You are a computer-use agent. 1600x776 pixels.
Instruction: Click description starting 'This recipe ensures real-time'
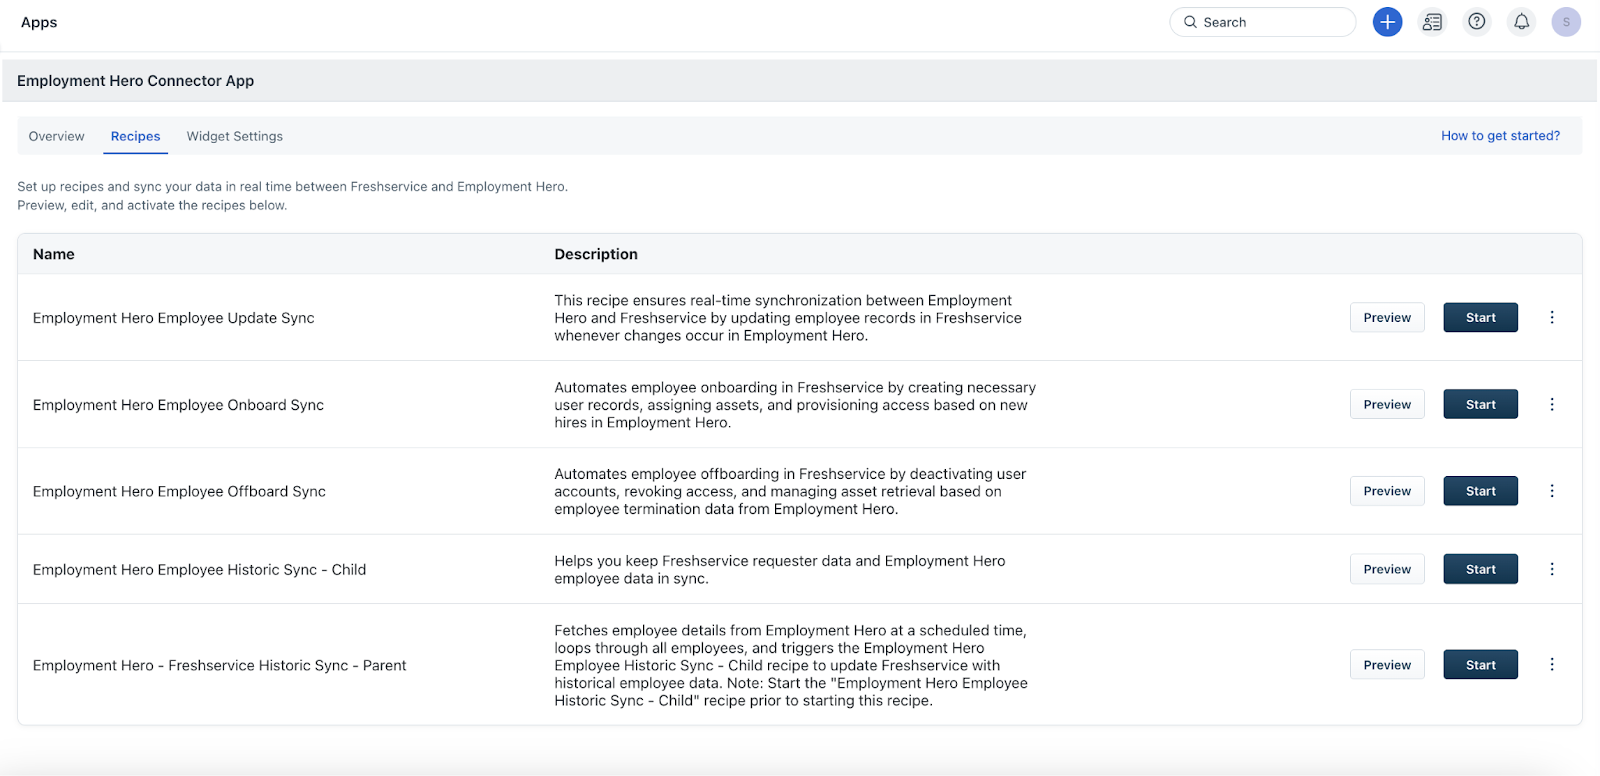[x=788, y=318]
